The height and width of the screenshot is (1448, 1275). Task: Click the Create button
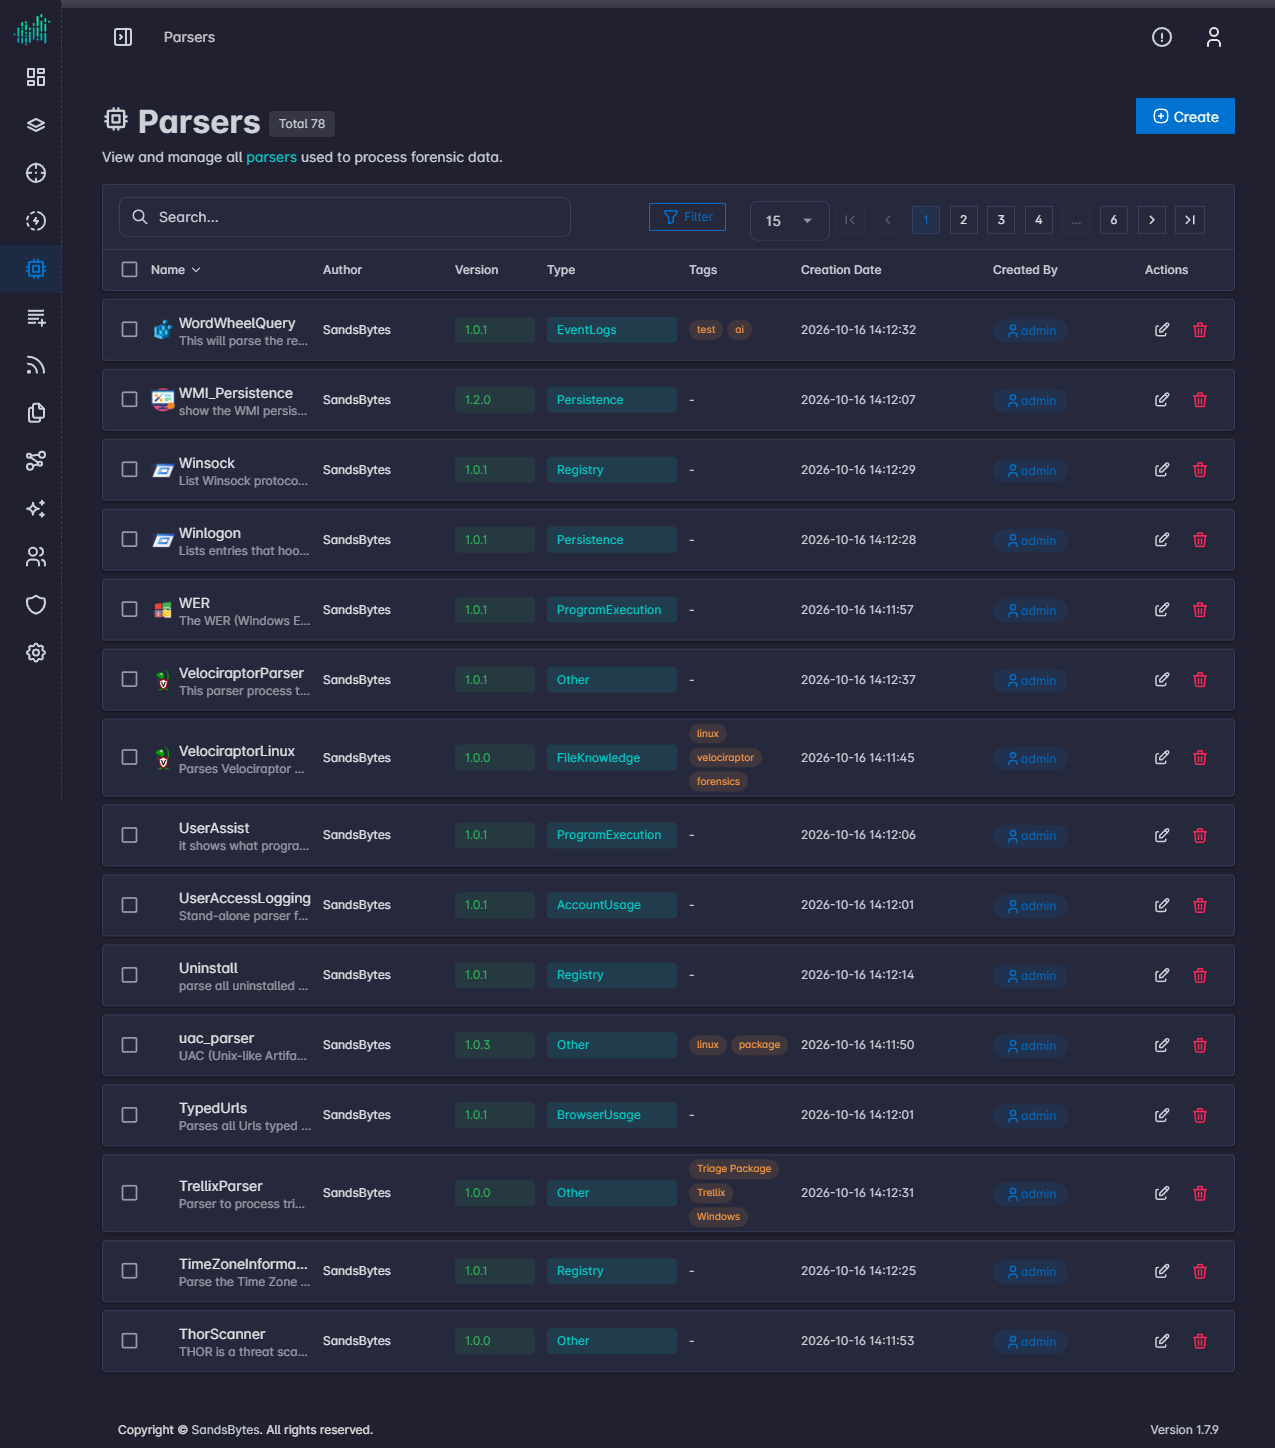point(1185,116)
